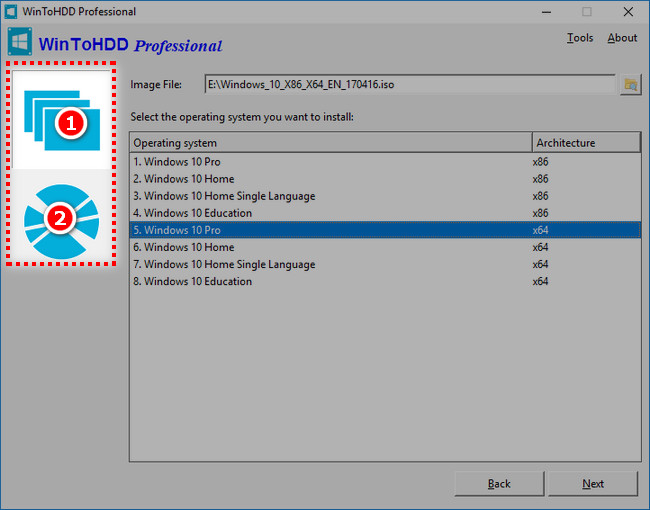Minimize the WinToHDD window

point(546,12)
